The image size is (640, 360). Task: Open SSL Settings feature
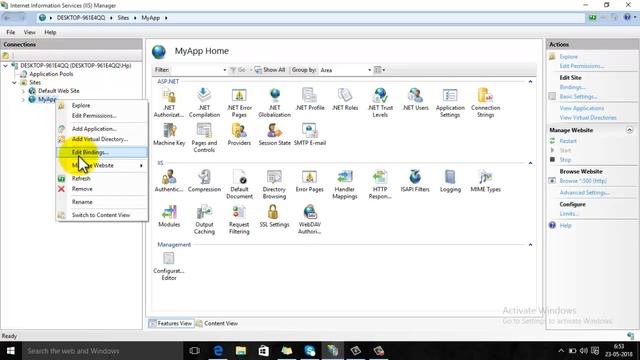(274, 216)
